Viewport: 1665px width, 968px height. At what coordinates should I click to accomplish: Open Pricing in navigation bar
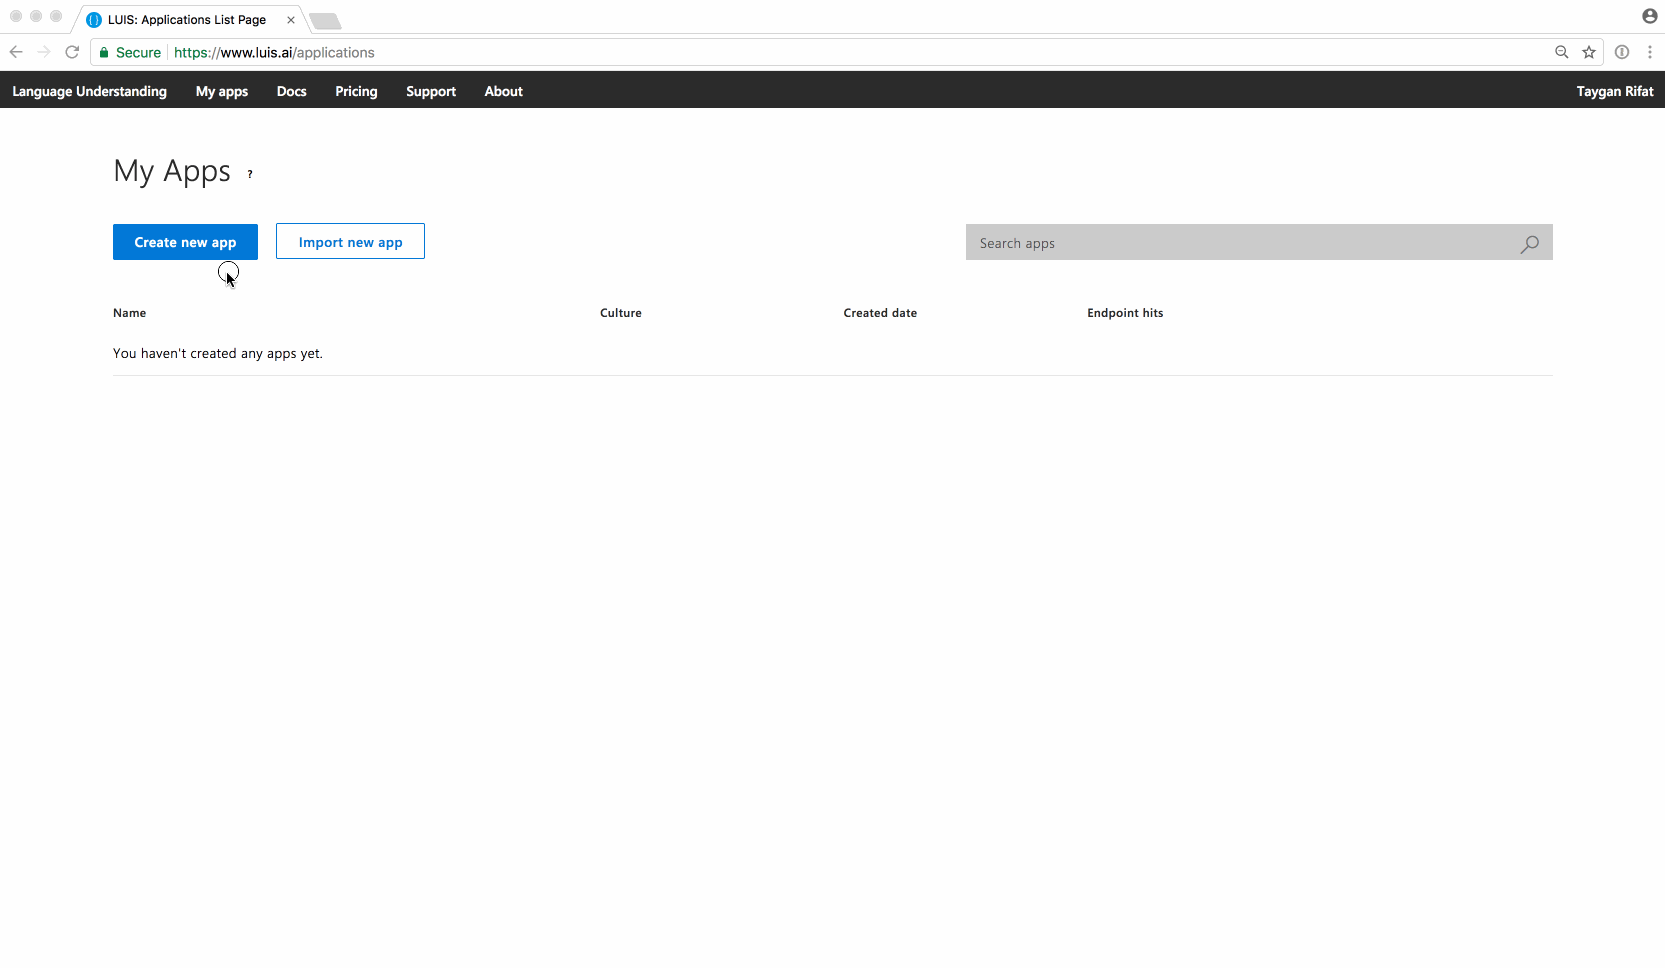[x=356, y=91]
